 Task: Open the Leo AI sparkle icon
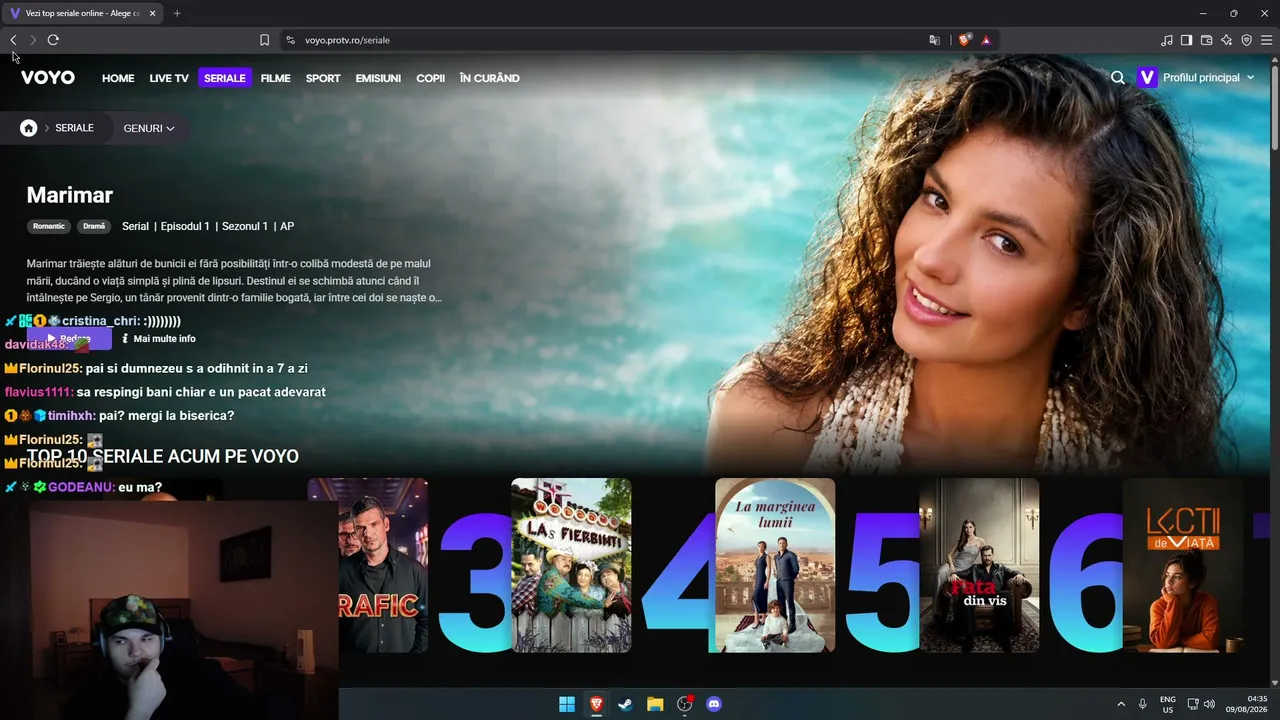tap(1226, 40)
